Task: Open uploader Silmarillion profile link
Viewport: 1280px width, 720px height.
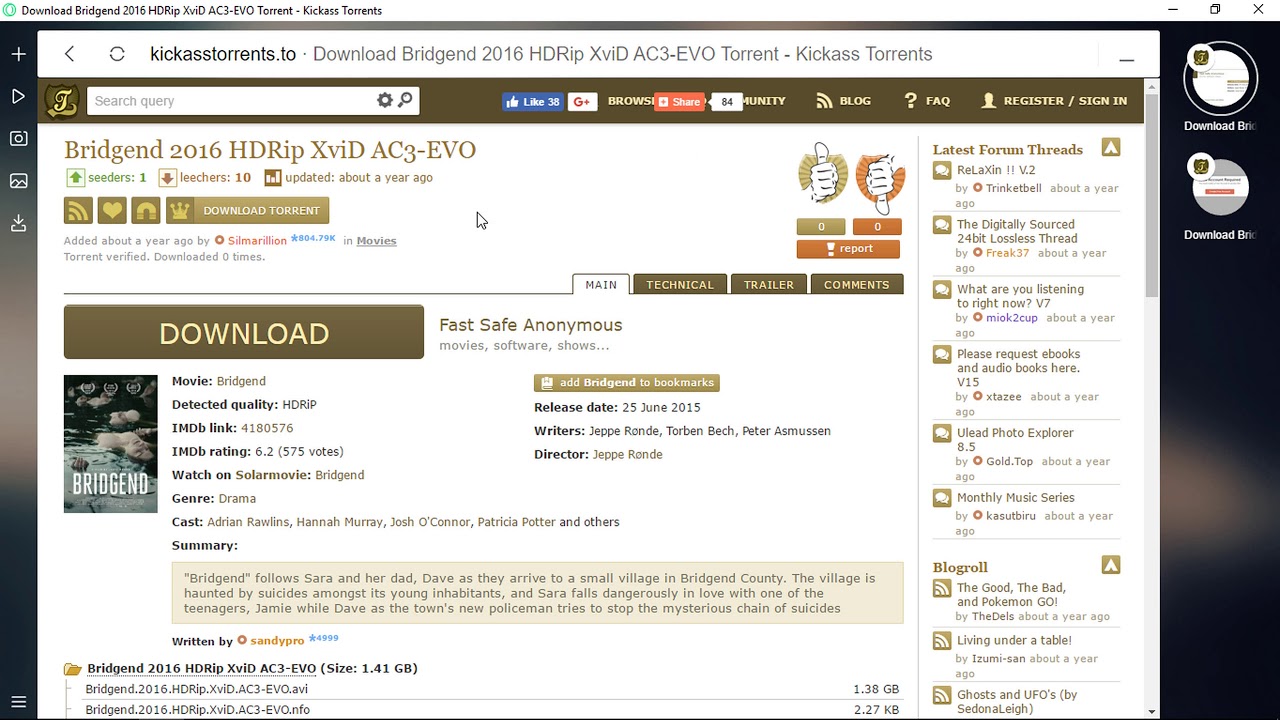Action: pos(257,241)
